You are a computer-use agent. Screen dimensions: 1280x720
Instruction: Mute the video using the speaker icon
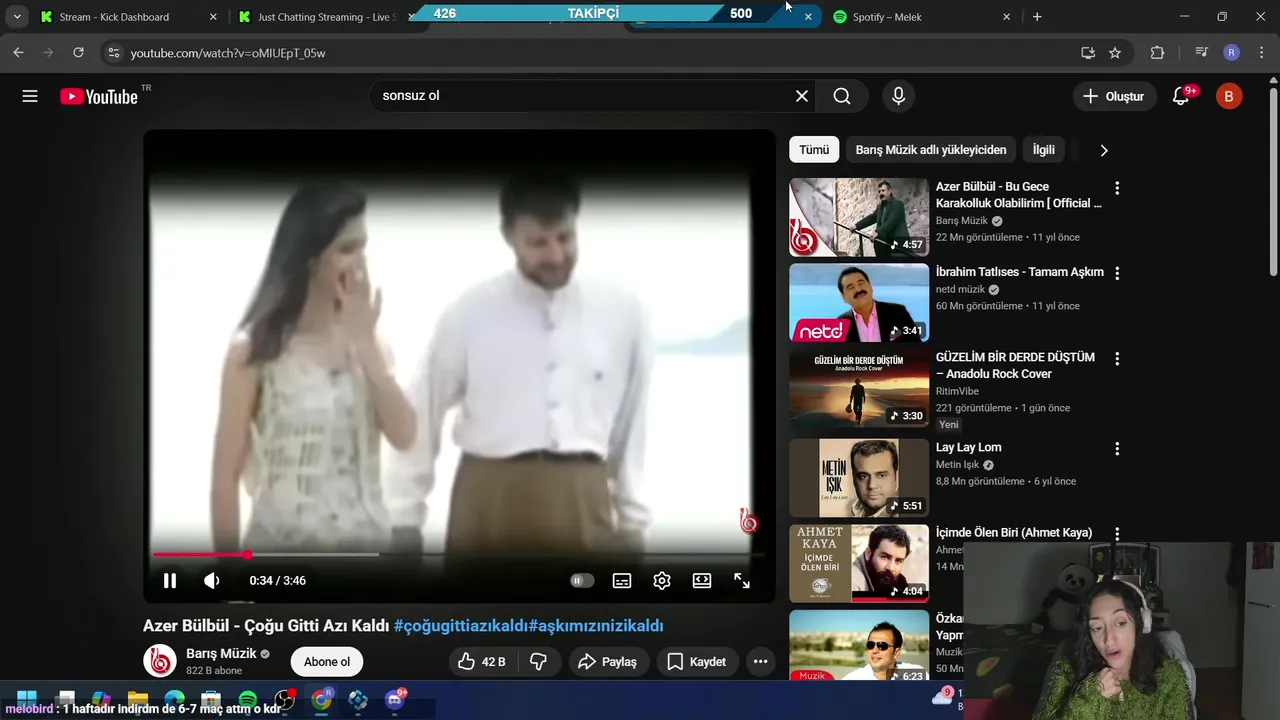point(212,580)
